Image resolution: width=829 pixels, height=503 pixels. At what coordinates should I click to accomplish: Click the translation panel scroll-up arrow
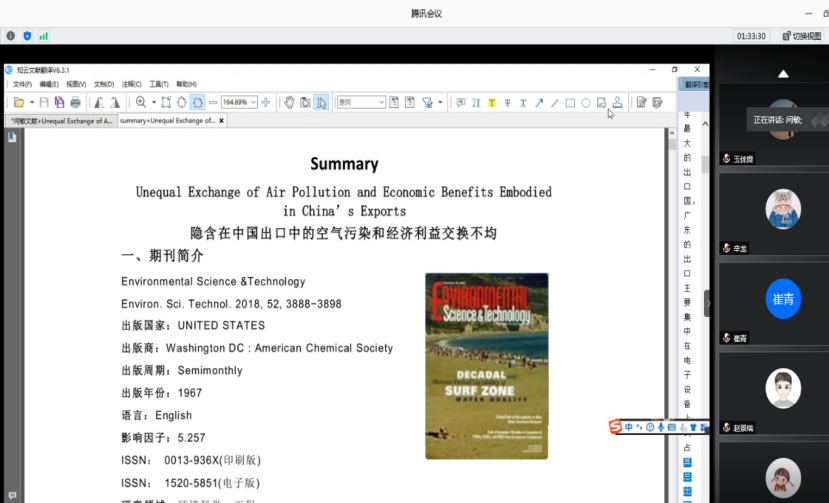click(705, 124)
